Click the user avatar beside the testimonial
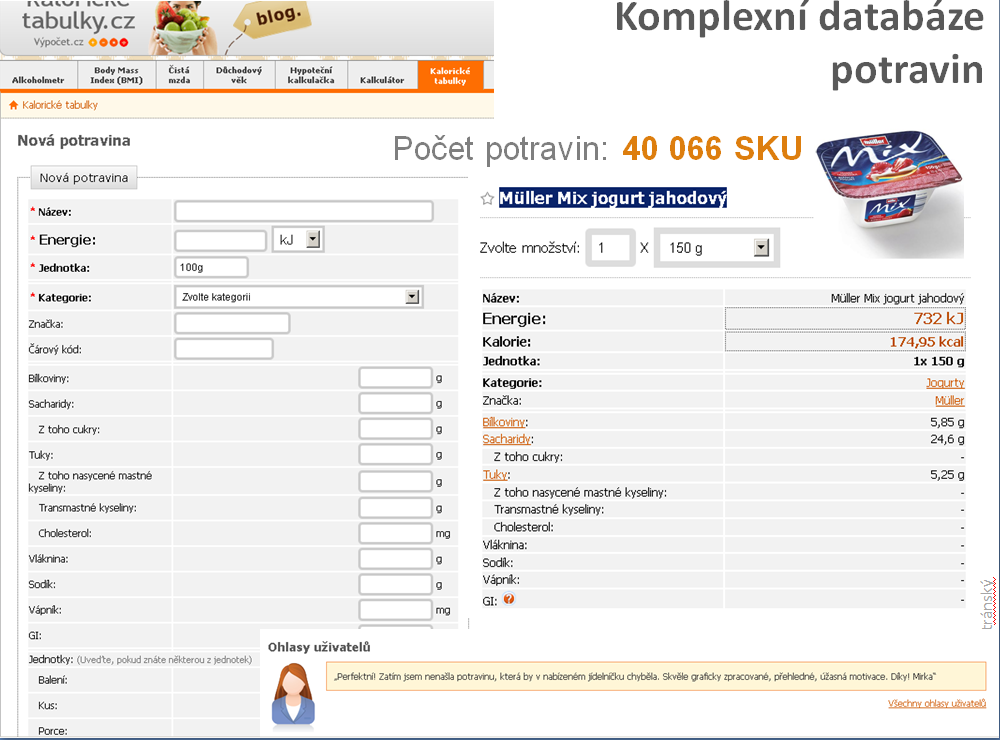The image size is (1000, 740). click(293, 695)
